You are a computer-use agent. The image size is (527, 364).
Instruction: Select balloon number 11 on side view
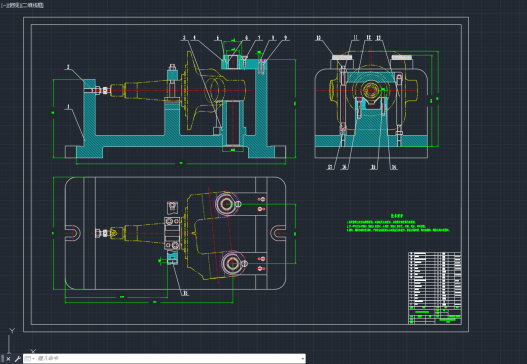(x=356, y=38)
